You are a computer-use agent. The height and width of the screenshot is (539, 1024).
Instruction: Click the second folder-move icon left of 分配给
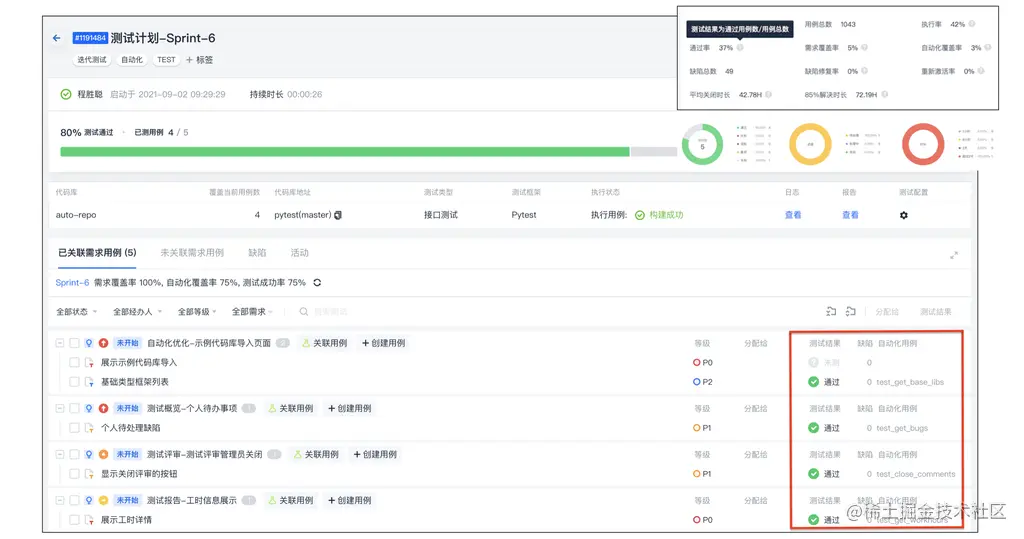[850, 312]
